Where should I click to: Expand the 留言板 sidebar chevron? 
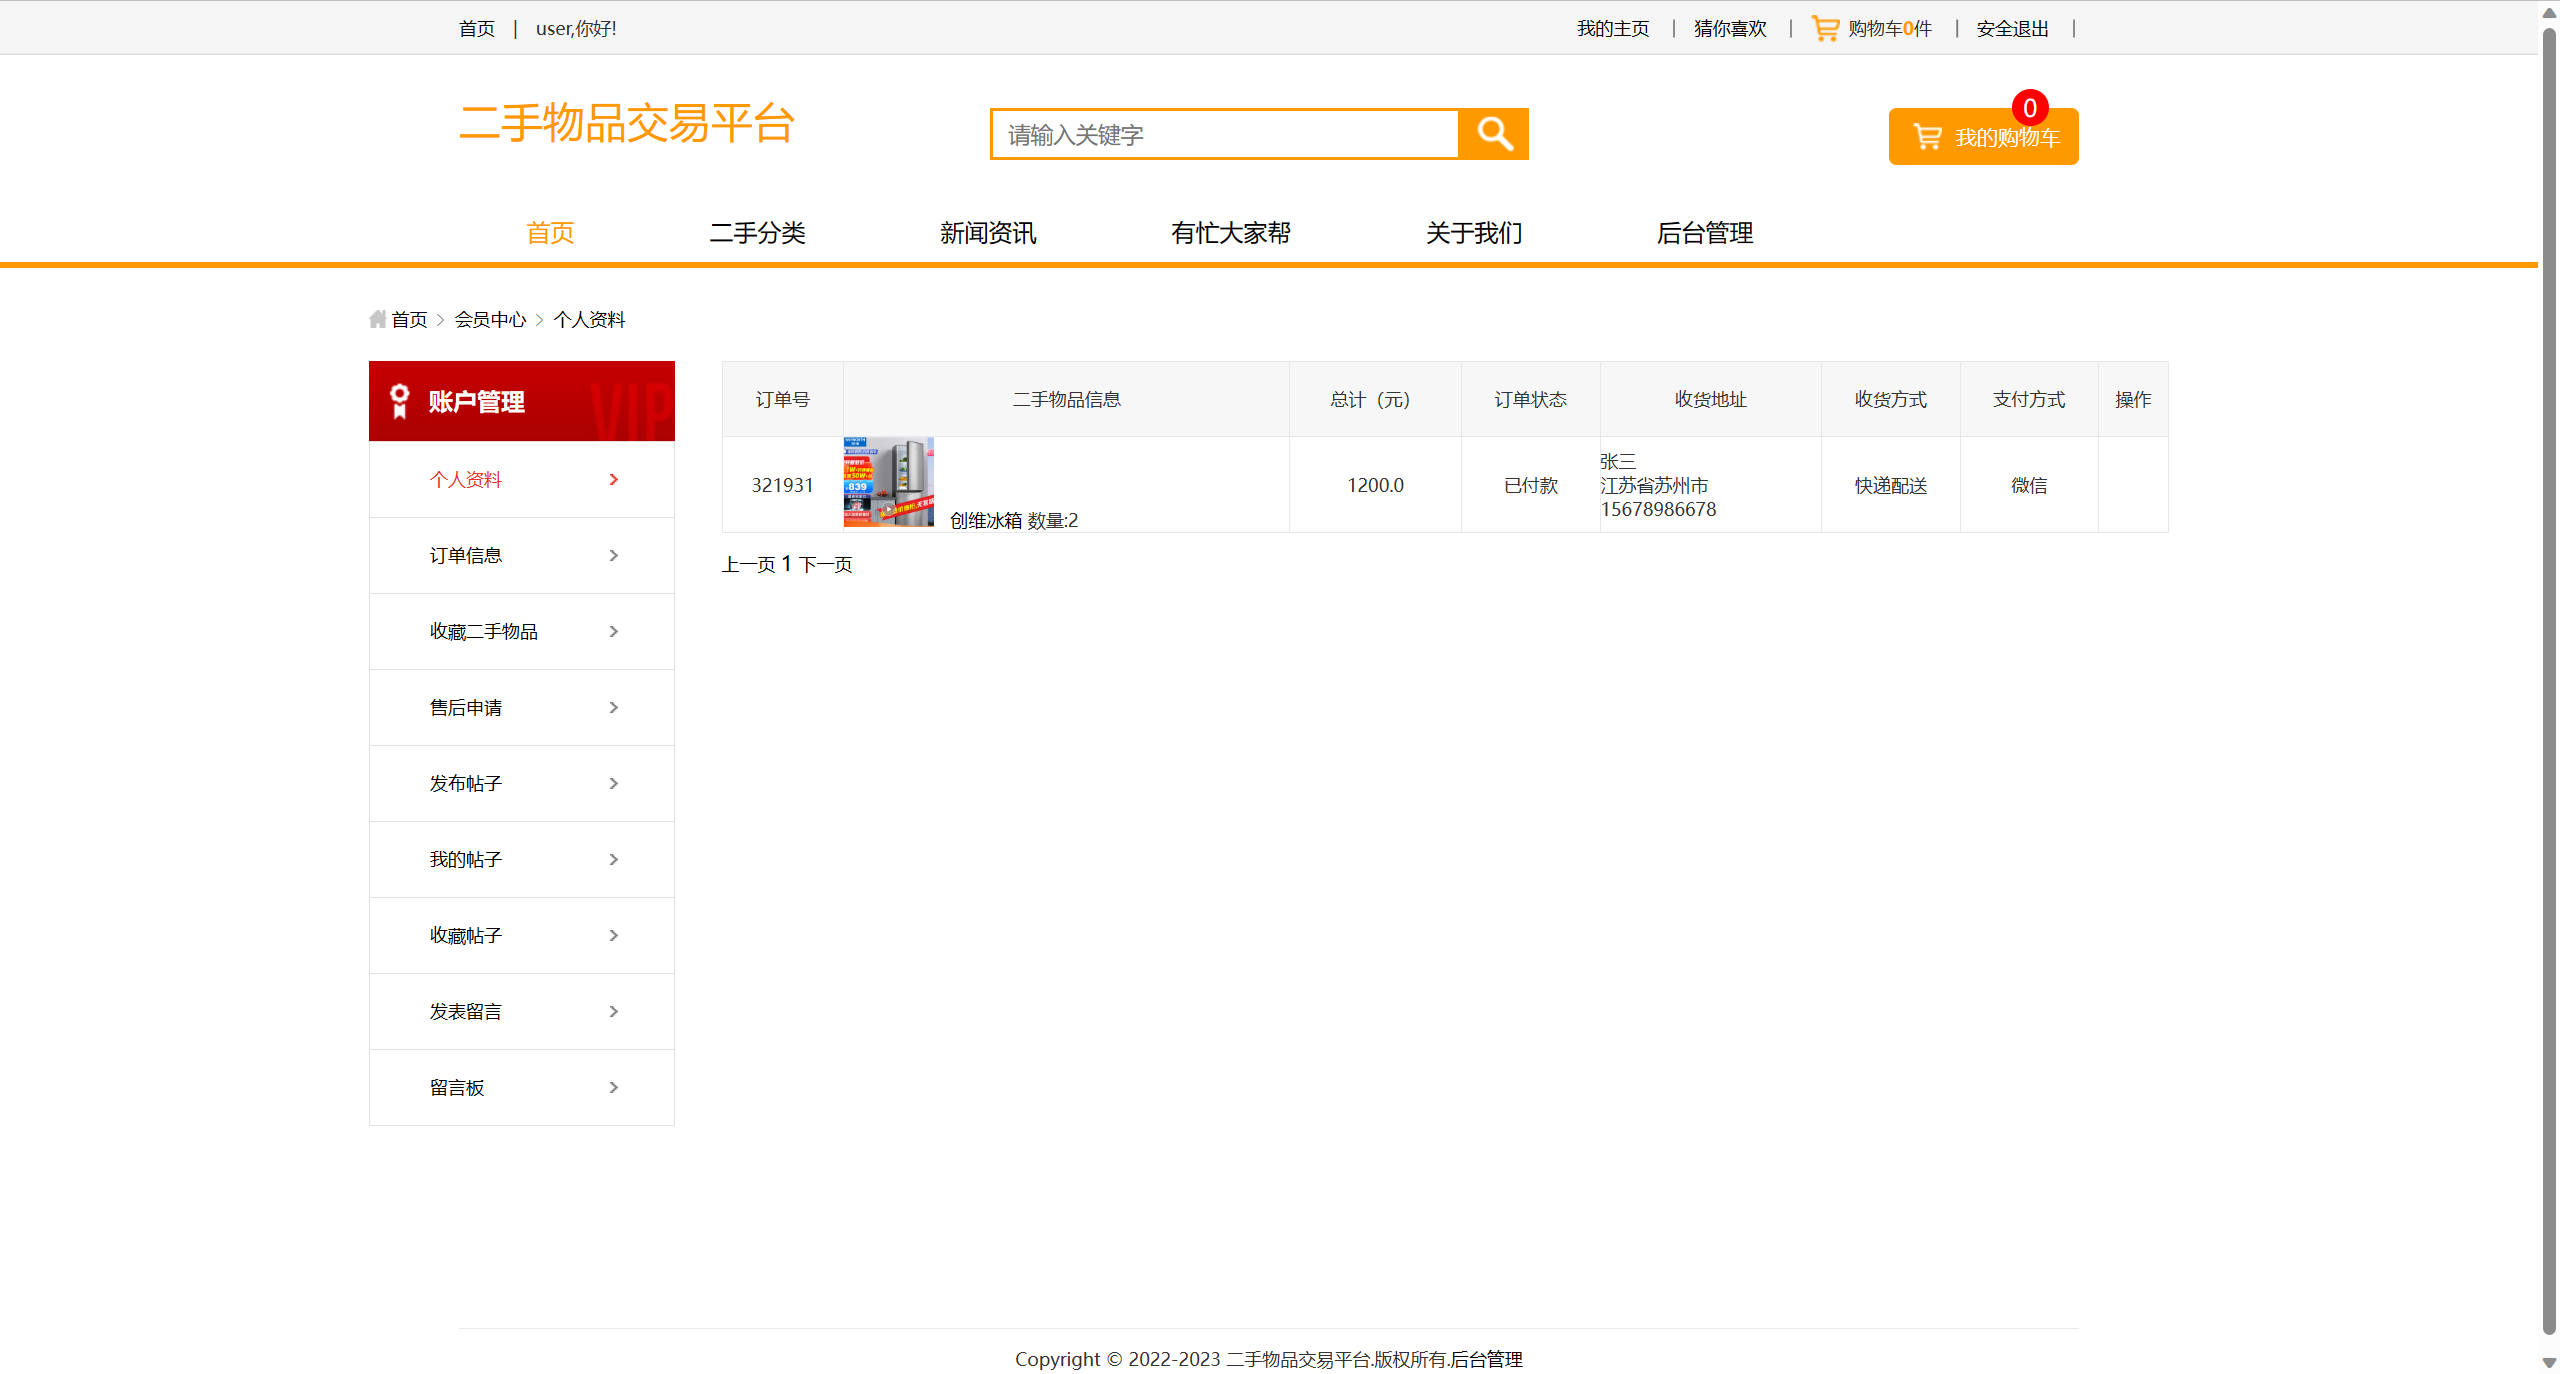[x=613, y=1087]
